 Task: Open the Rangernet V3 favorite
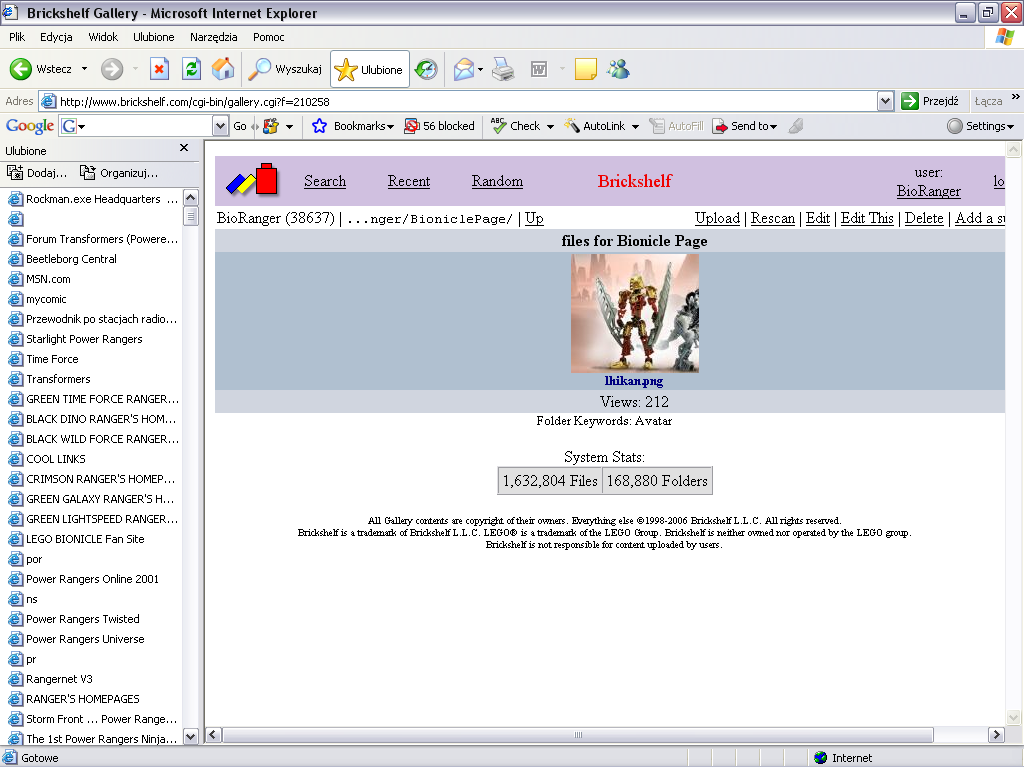coord(59,679)
